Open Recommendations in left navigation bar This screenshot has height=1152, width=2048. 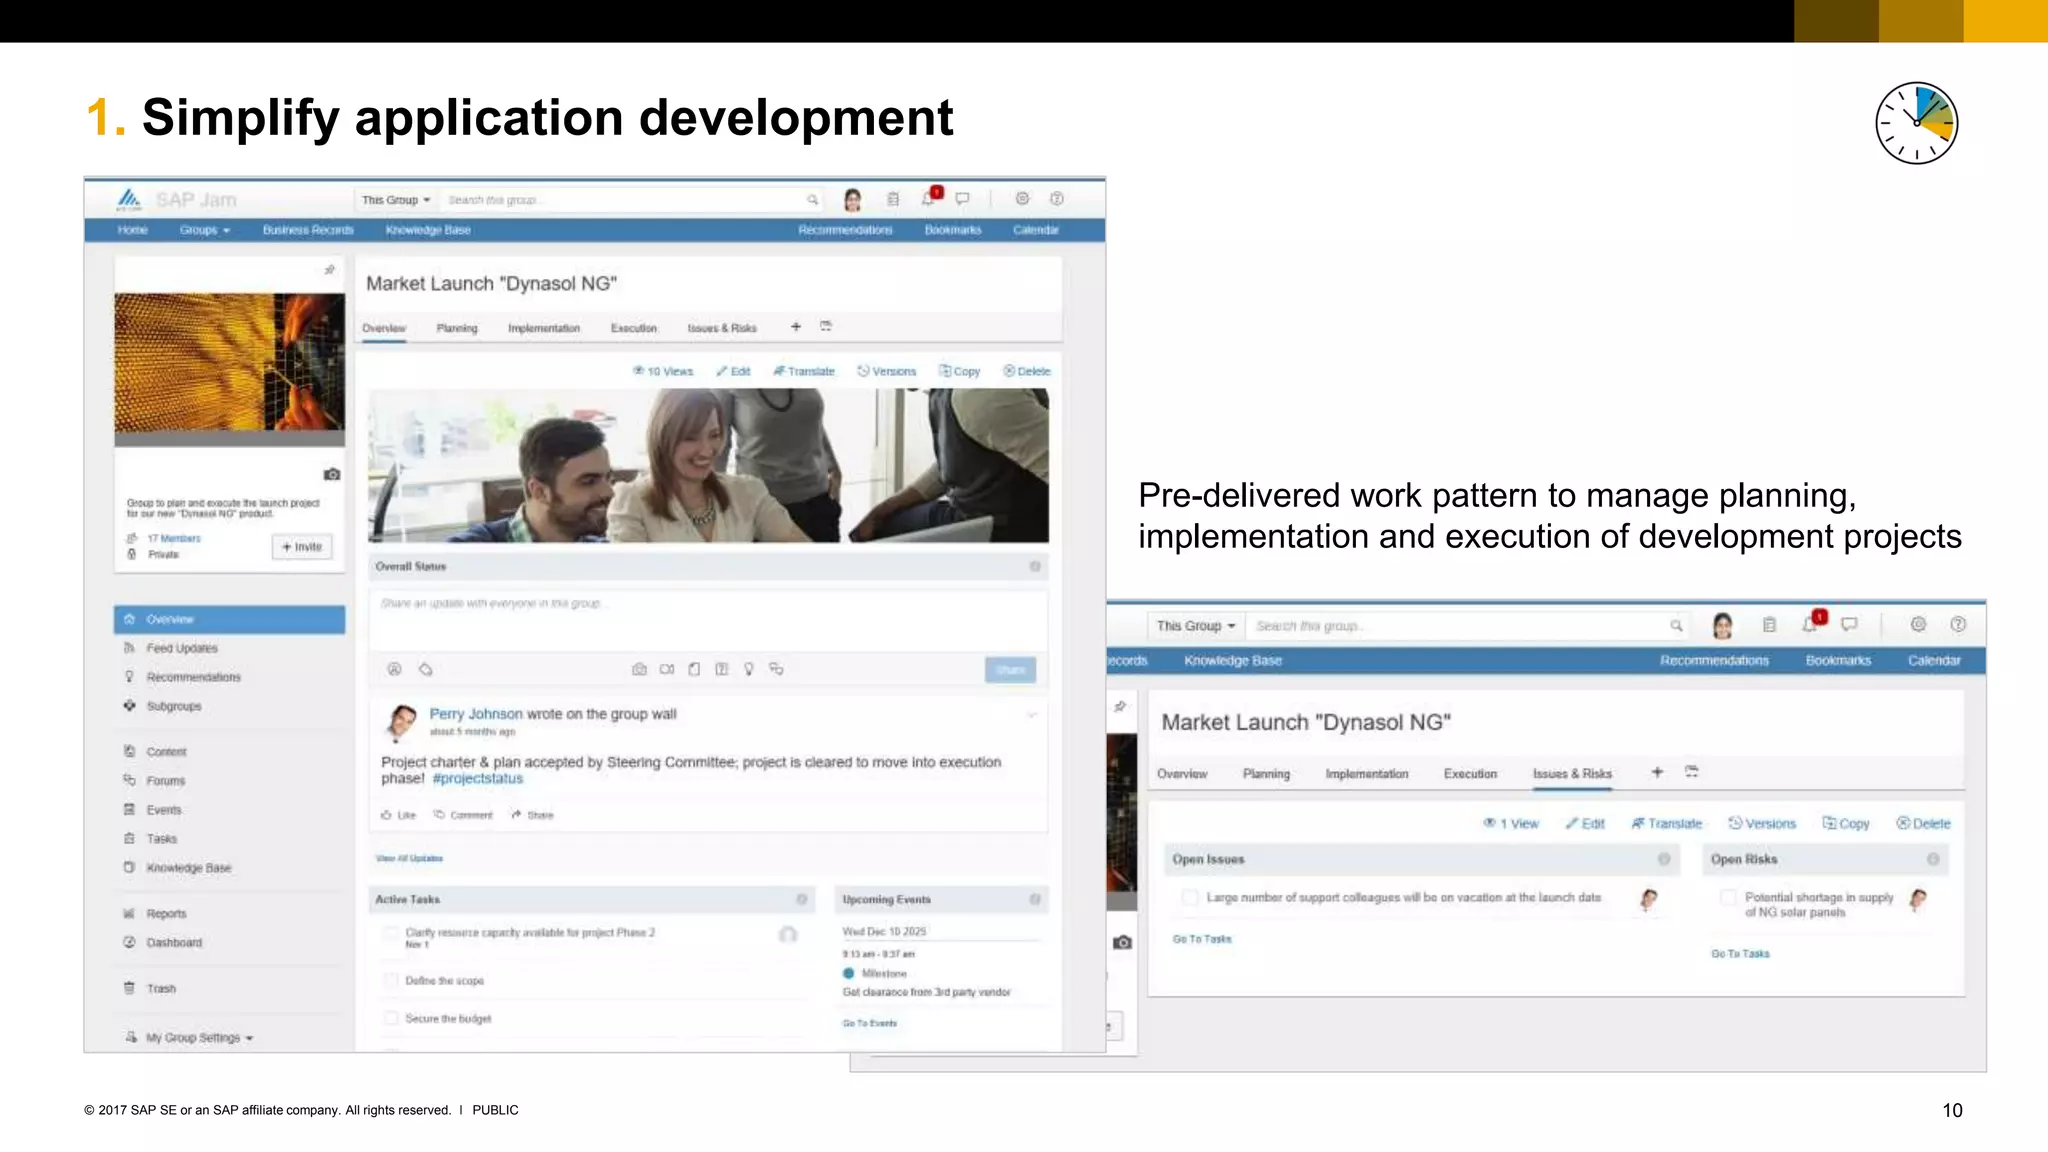[845, 230]
